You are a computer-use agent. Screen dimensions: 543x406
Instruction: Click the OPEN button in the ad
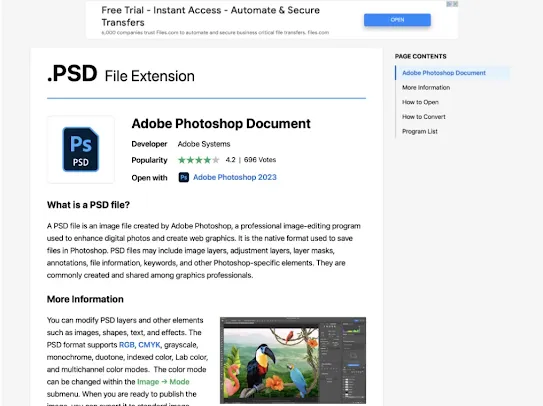[397, 20]
